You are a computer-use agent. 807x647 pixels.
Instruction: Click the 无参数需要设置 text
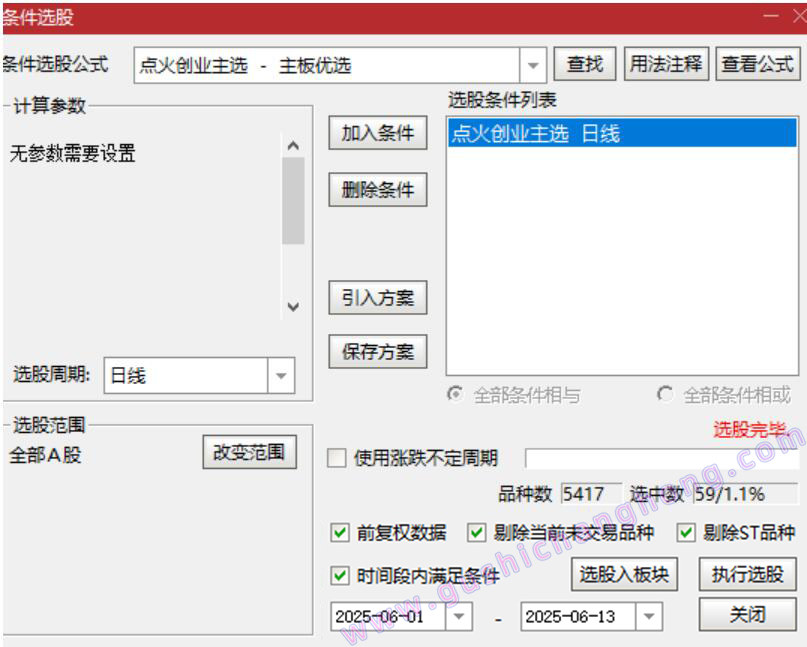73,153
